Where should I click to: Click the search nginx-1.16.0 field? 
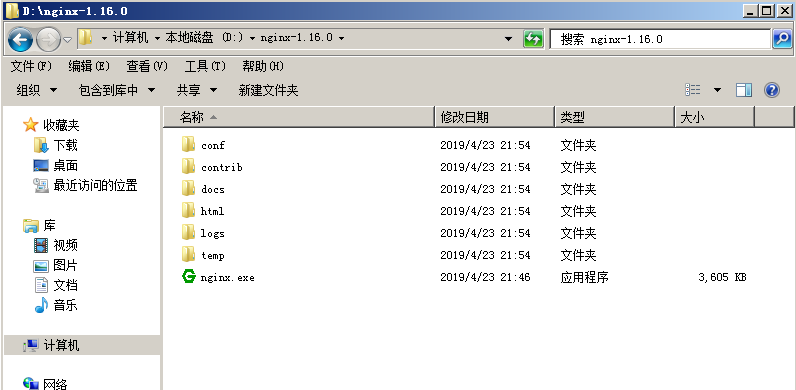[660, 39]
